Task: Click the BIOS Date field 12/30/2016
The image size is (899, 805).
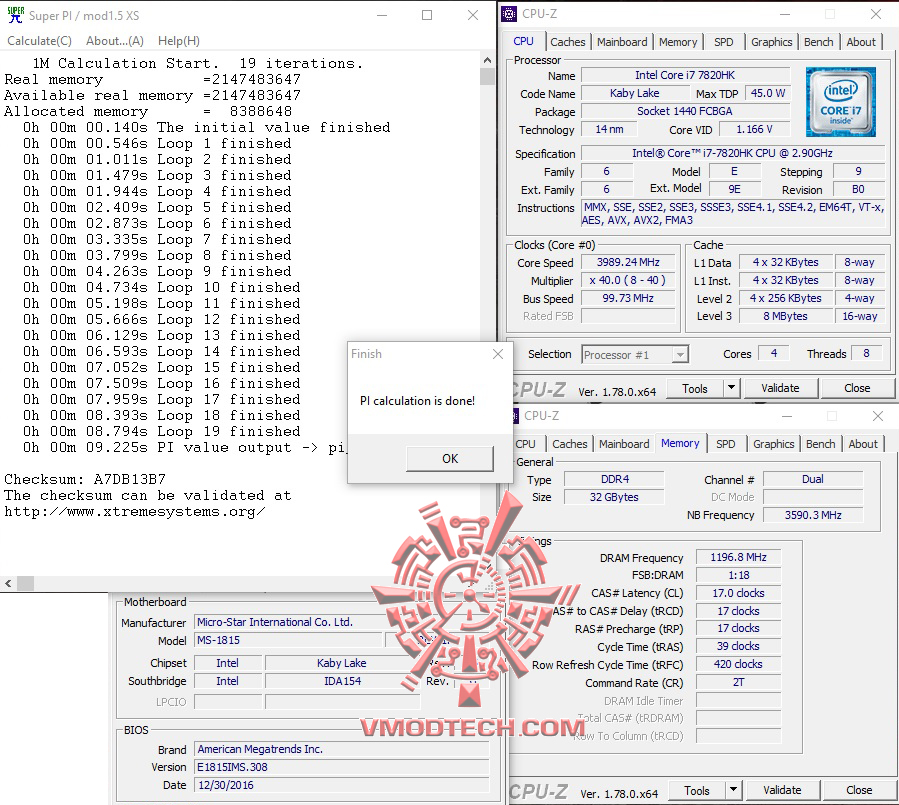Action: click(342, 785)
